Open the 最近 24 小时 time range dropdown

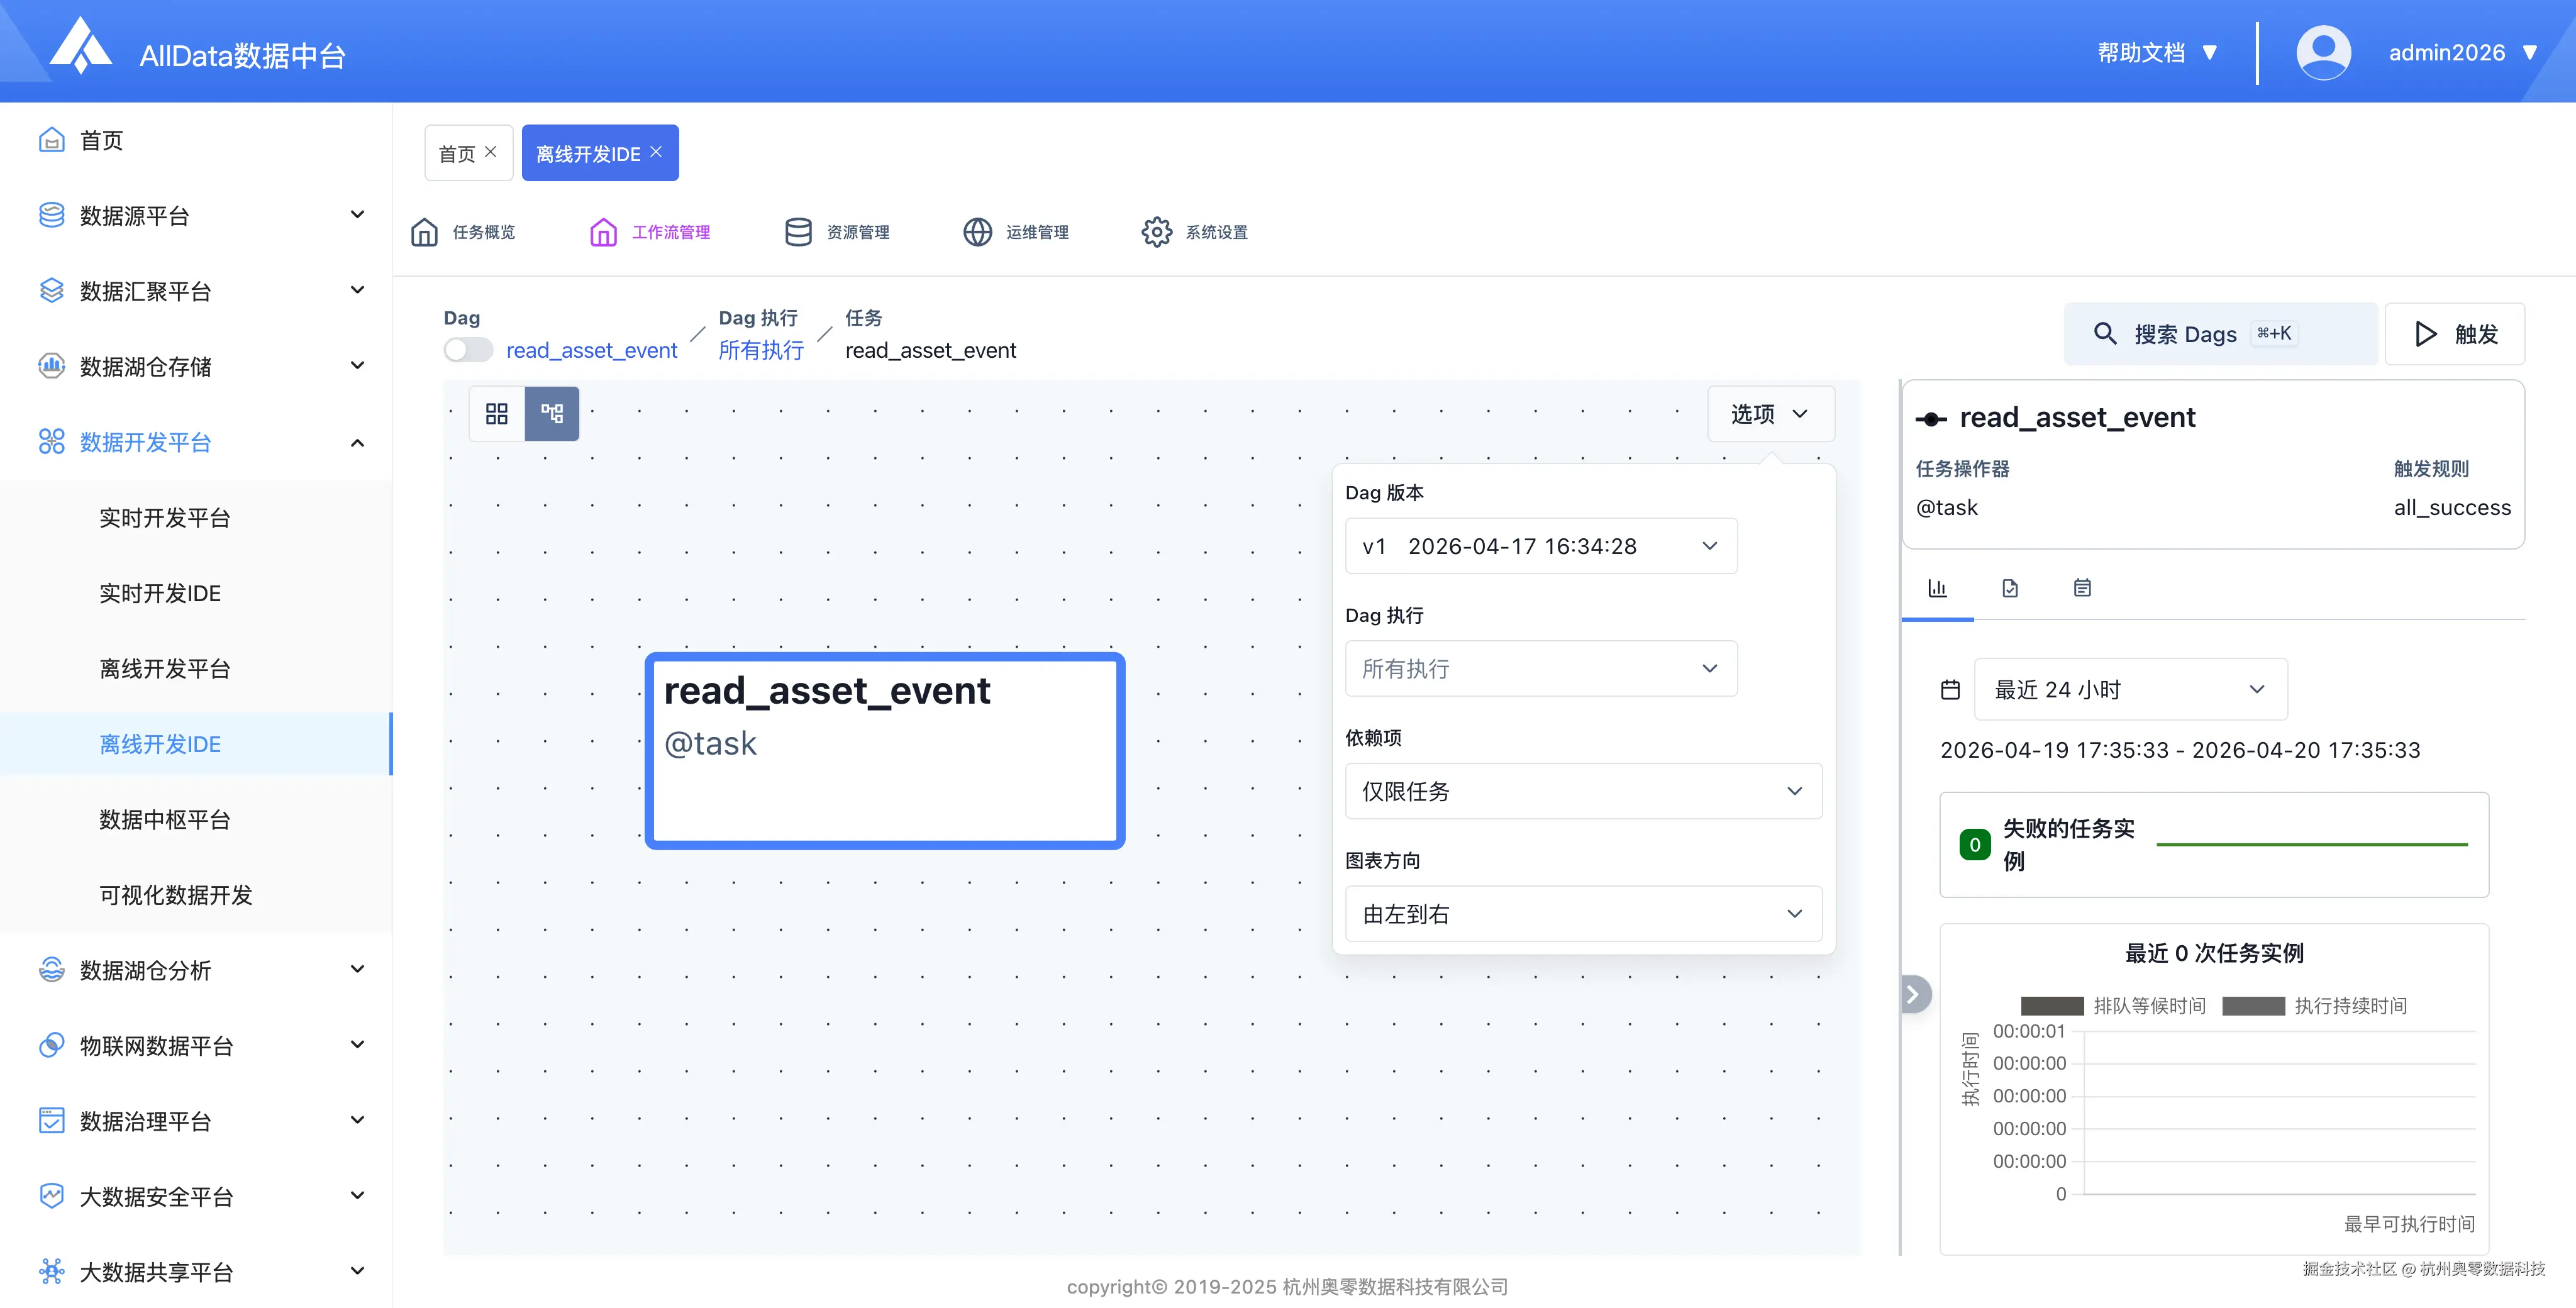(2129, 689)
